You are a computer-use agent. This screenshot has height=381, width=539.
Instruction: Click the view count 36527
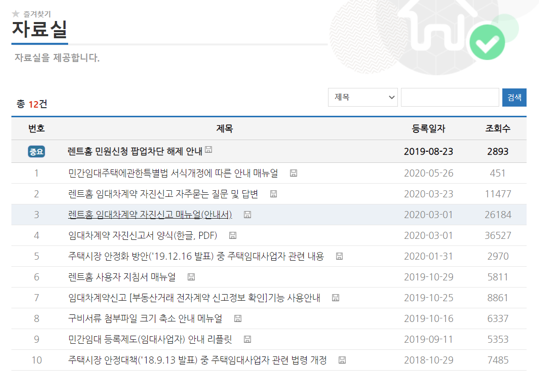coord(498,236)
